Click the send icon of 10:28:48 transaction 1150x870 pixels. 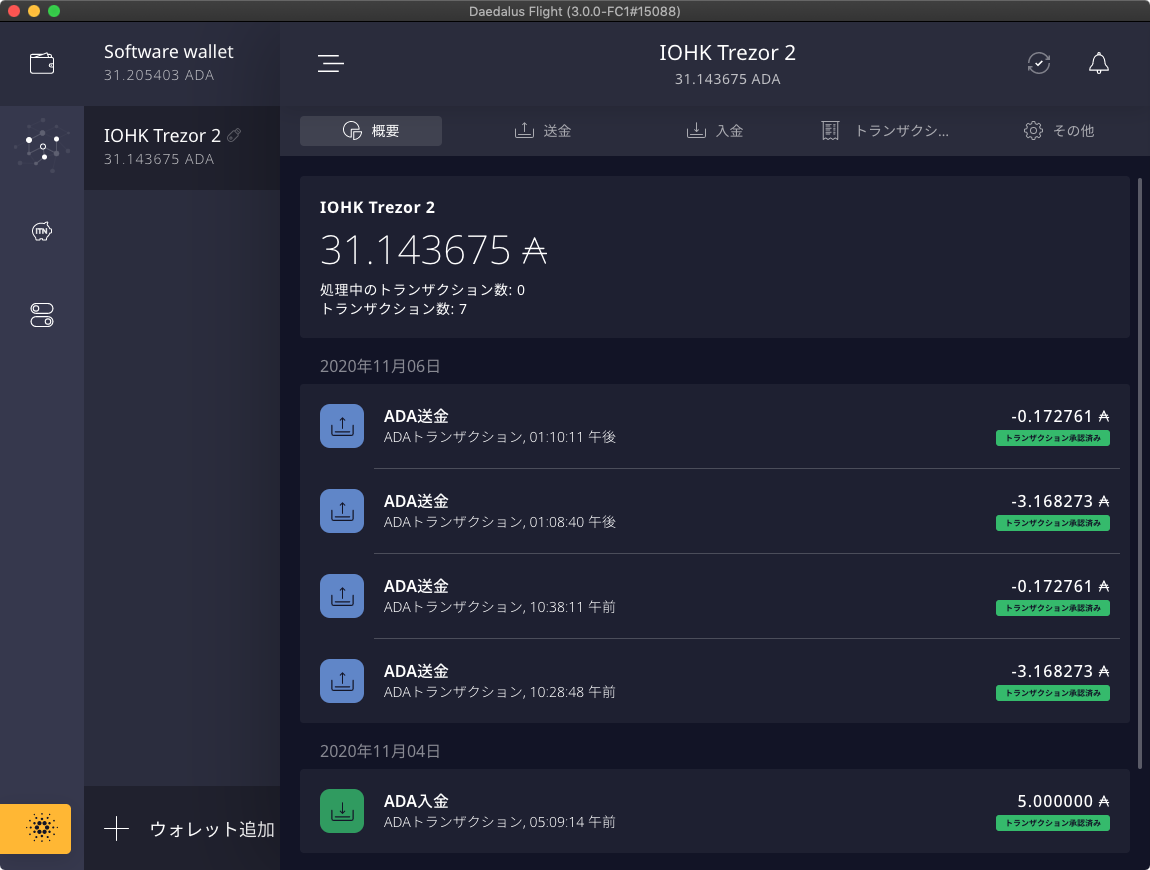click(x=342, y=681)
